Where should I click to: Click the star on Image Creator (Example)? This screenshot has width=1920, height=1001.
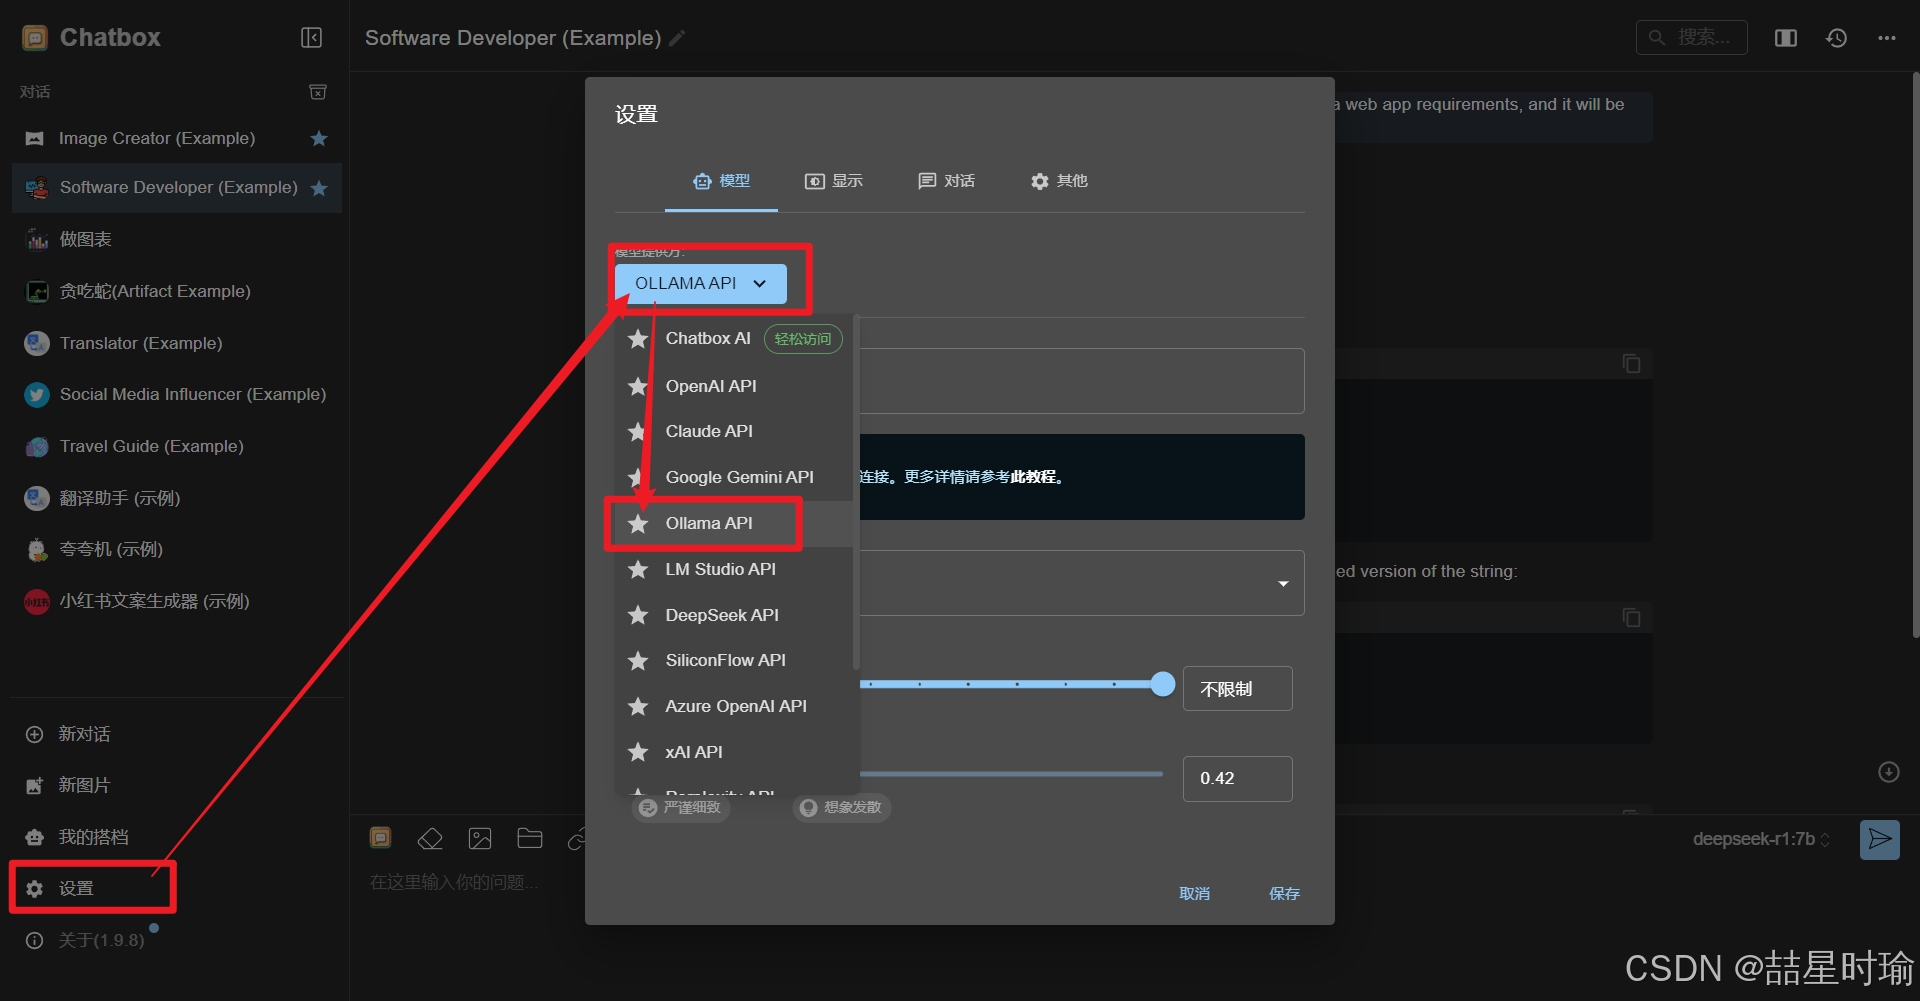(319, 138)
